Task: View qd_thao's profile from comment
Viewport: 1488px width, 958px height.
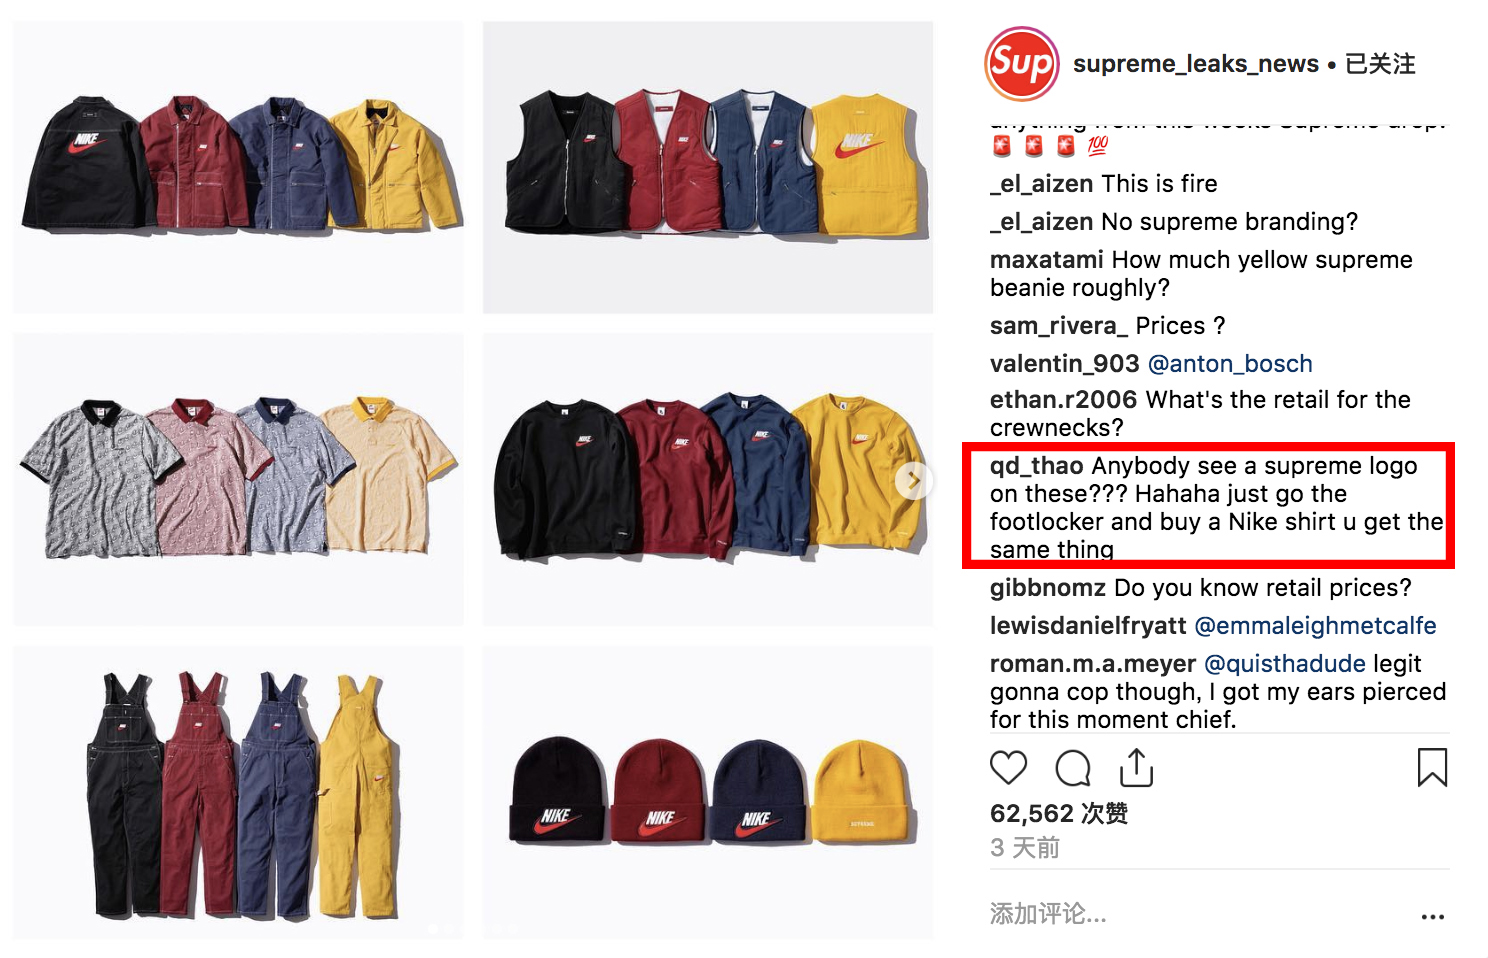Action: 1037,466
